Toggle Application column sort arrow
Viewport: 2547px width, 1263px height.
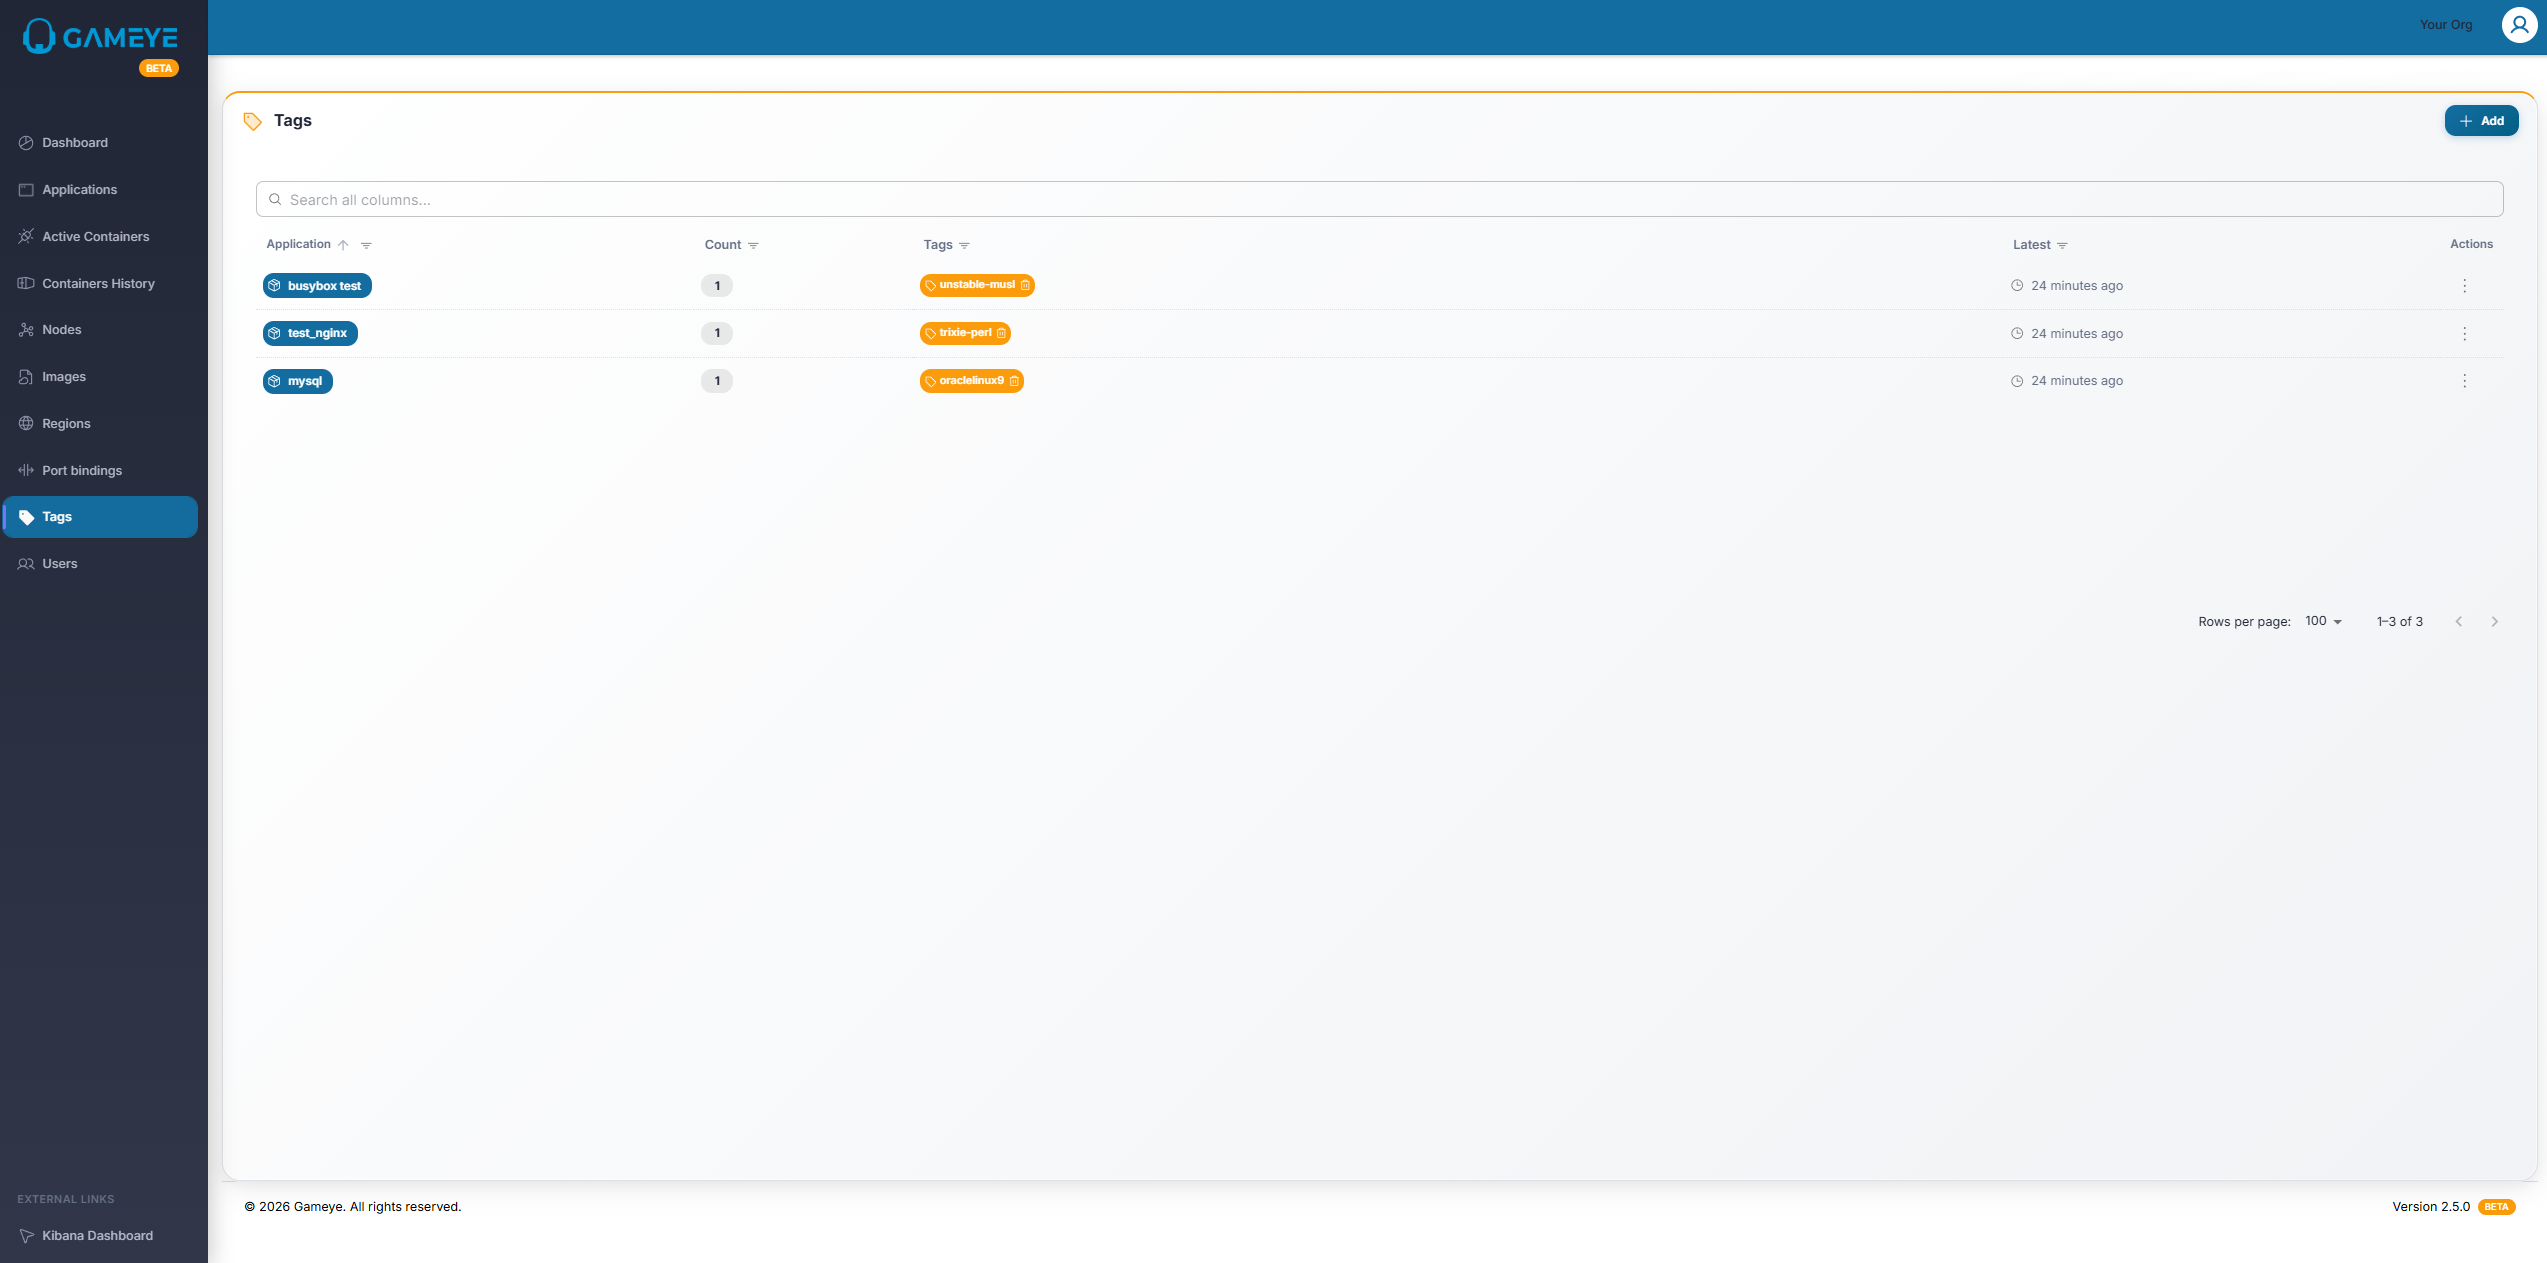click(x=343, y=245)
